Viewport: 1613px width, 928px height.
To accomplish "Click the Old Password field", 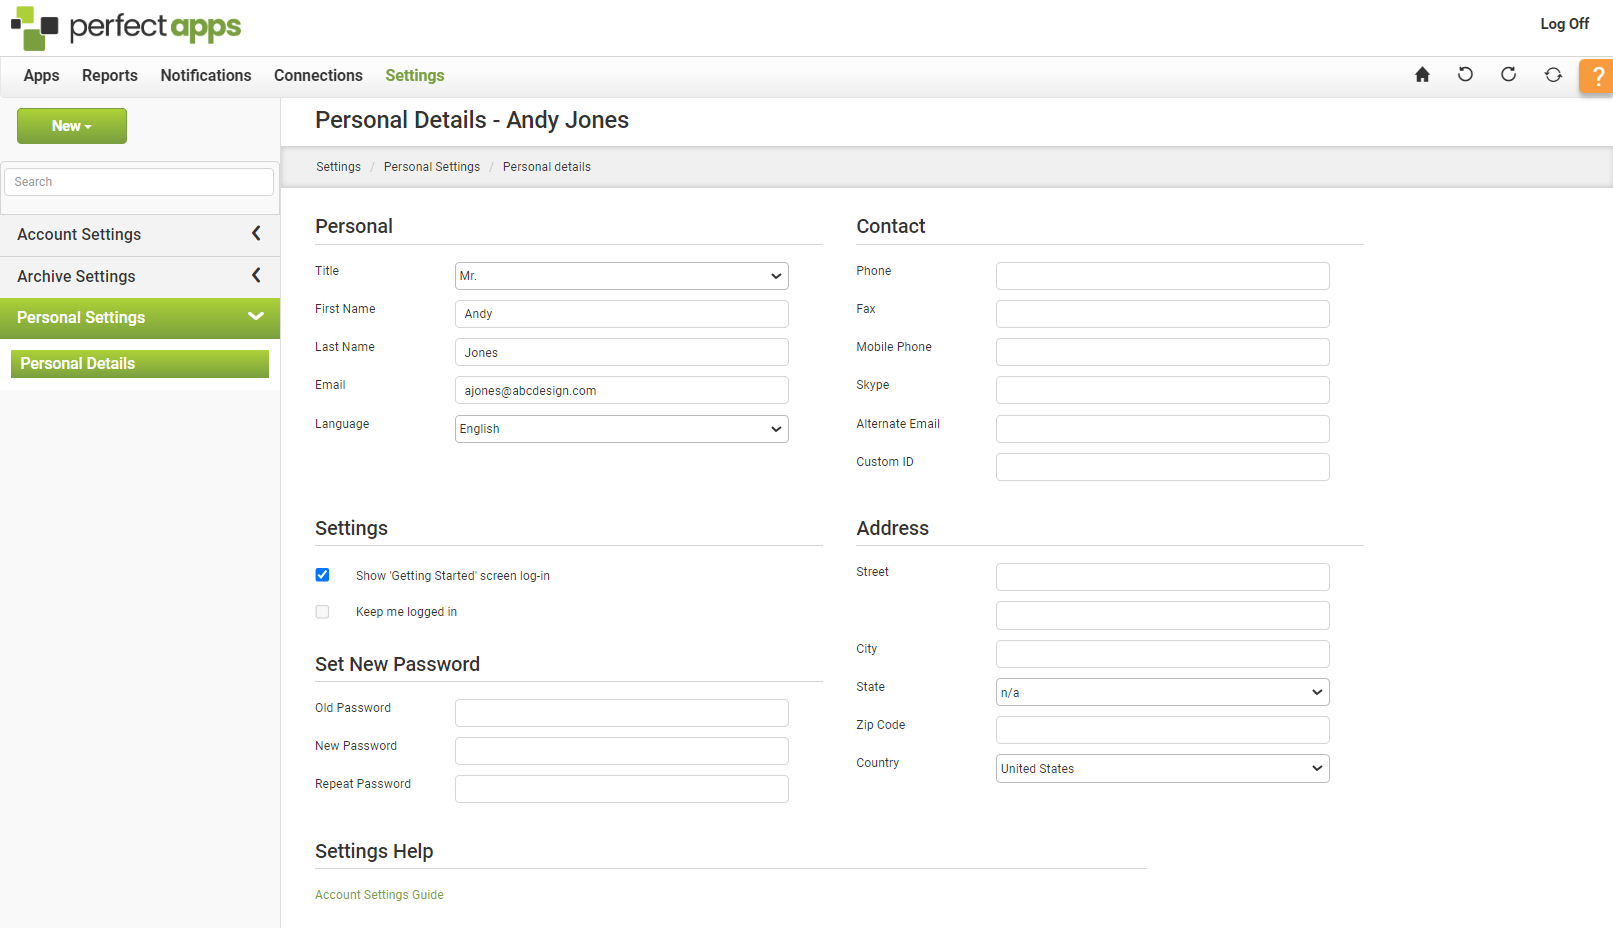I will click(622, 713).
